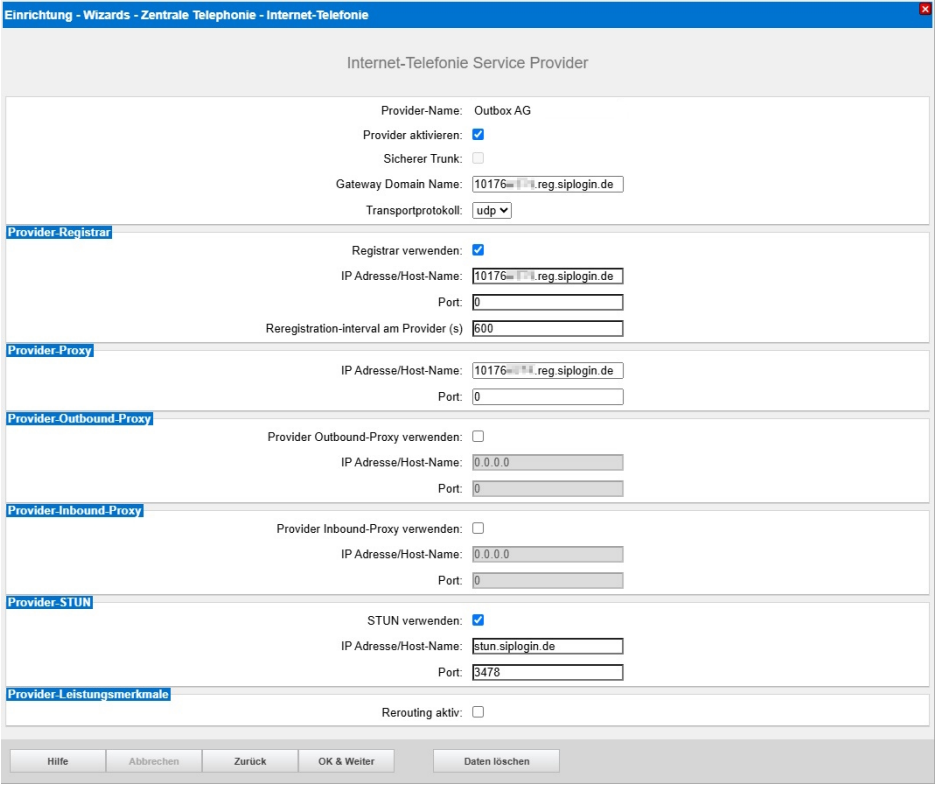Select the STUN Port field
The height and width of the screenshot is (785, 937).
547,672
